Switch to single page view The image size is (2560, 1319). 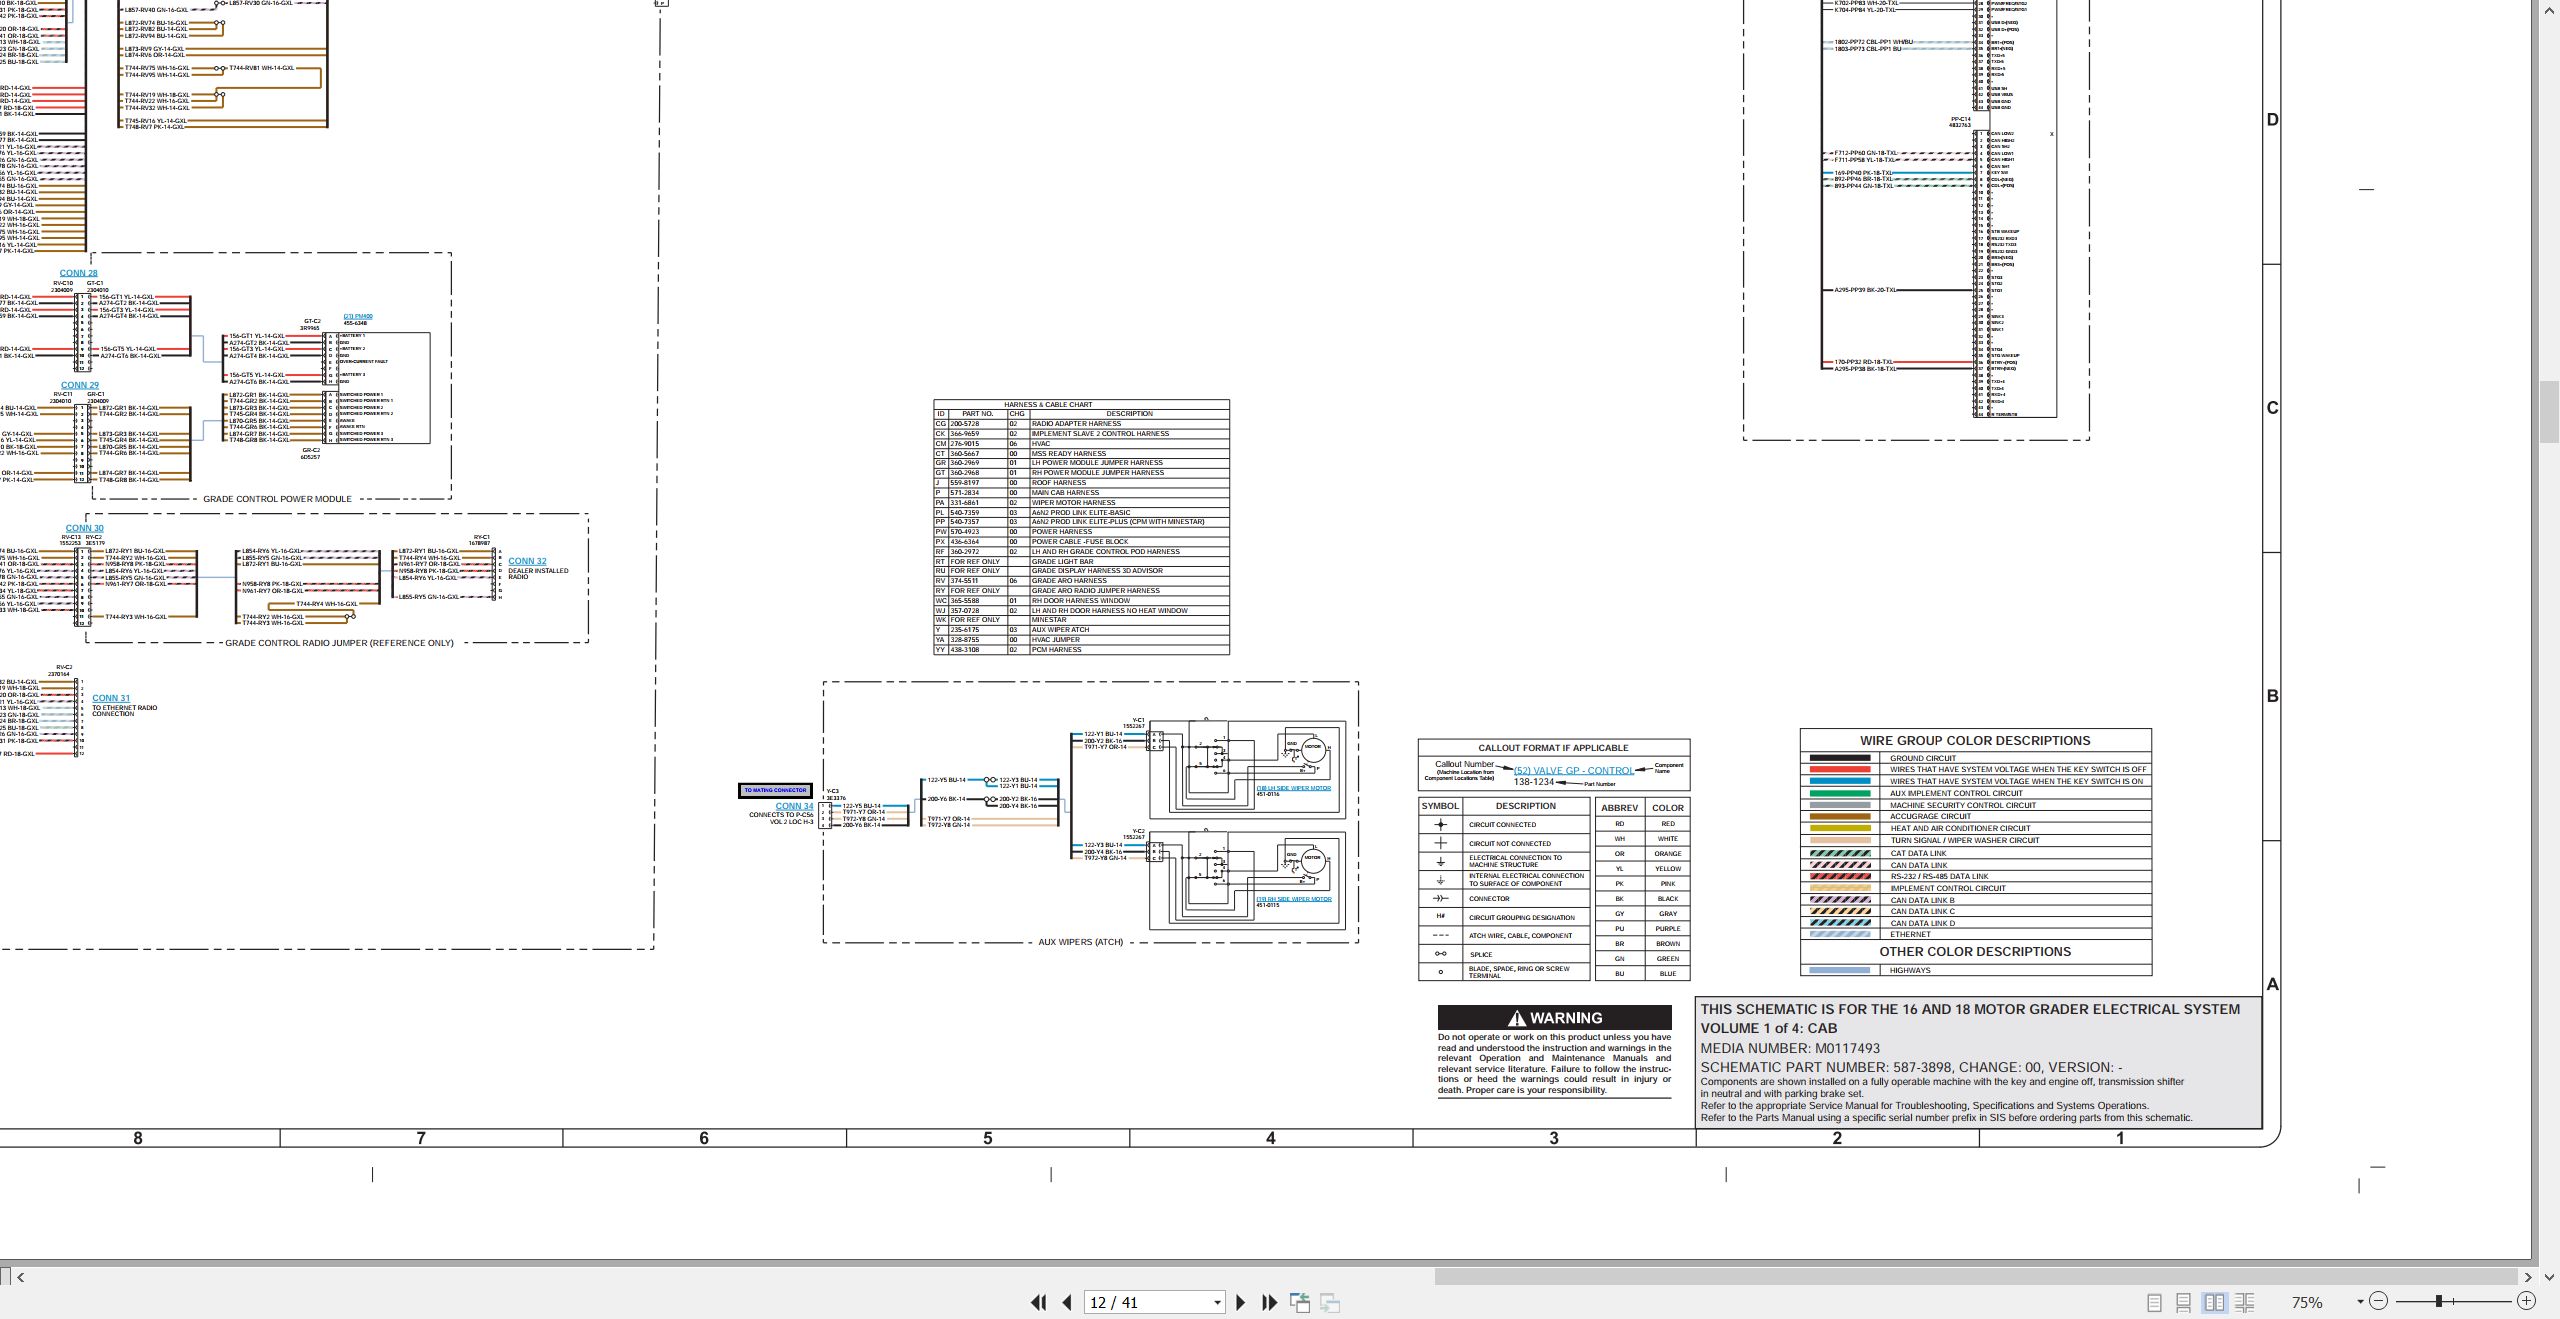coord(2154,1302)
